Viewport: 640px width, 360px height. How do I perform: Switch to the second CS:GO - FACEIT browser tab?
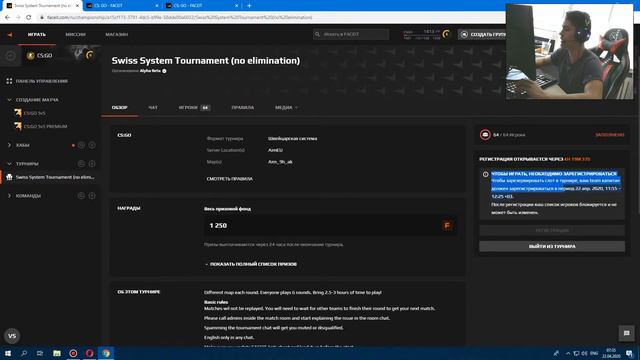122,6
